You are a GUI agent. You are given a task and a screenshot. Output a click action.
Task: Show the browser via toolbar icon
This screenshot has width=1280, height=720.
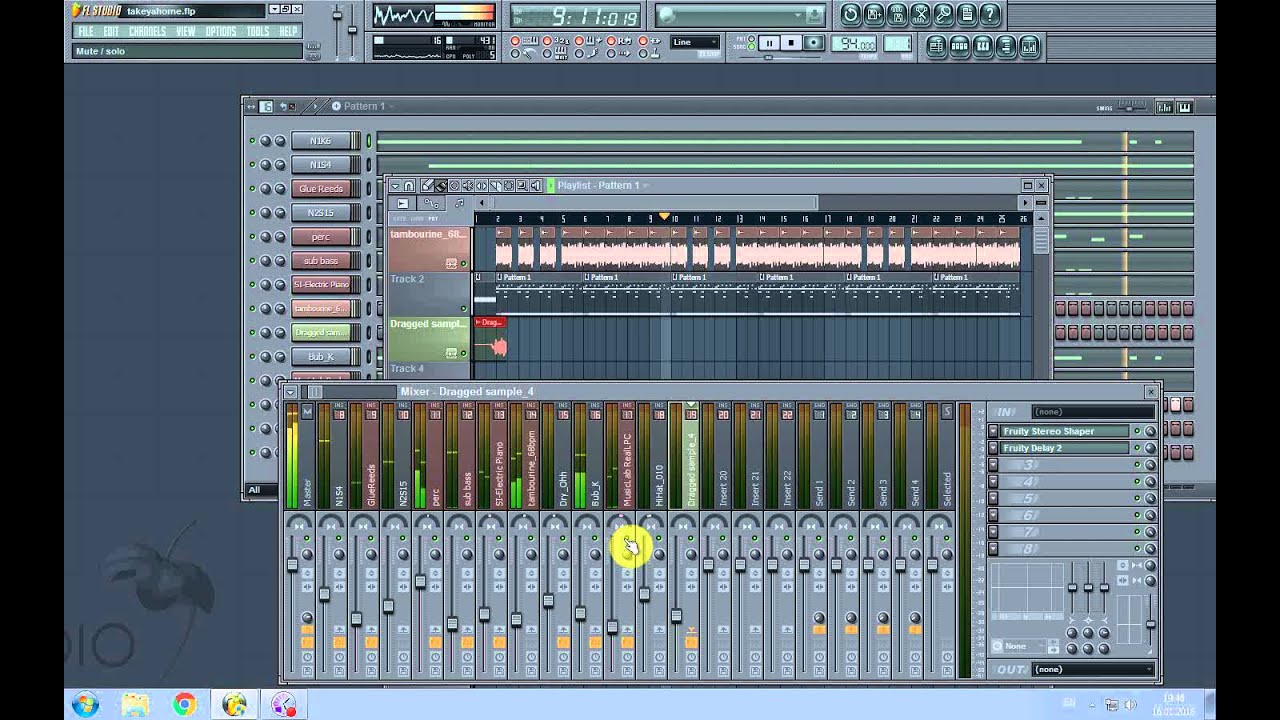[1006, 46]
